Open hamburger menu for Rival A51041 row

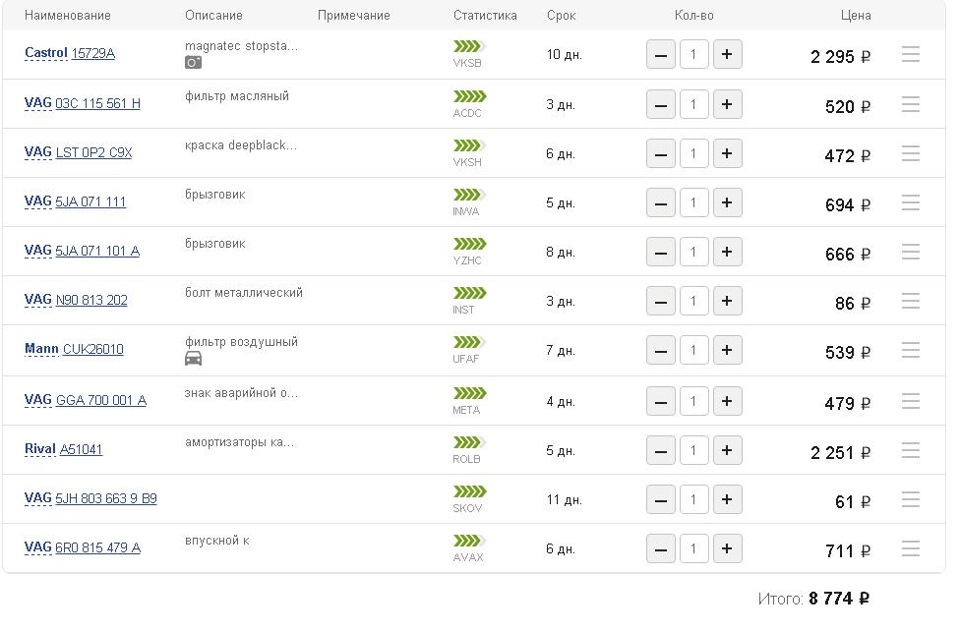[910, 451]
